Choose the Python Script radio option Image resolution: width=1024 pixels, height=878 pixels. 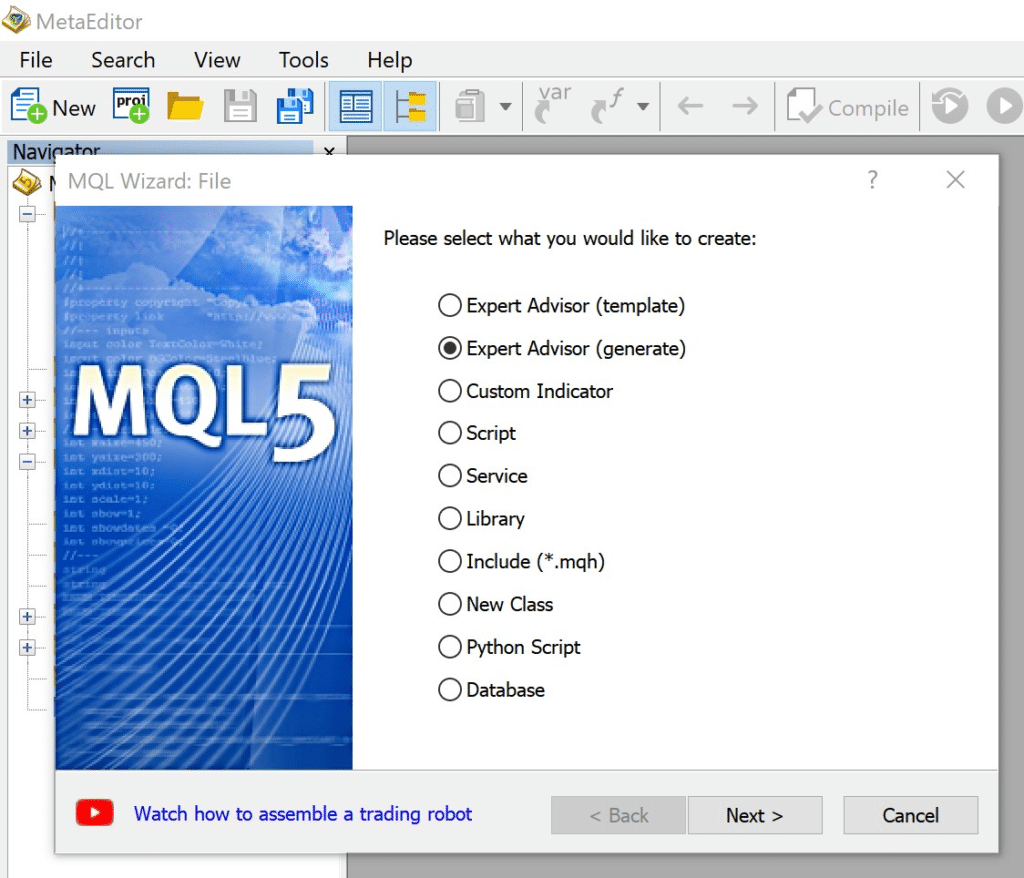click(450, 647)
